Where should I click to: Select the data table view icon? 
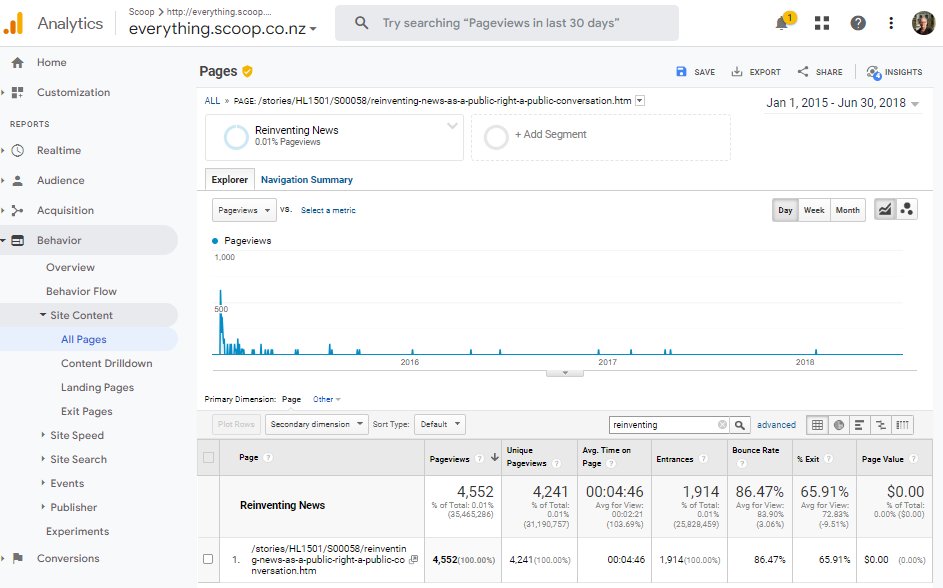coord(817,425)
